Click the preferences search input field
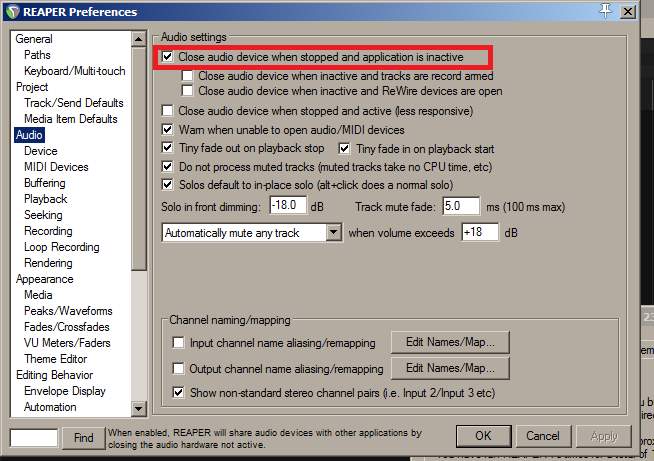The width and height of the screenshot is (654, 461). [34, 438]
